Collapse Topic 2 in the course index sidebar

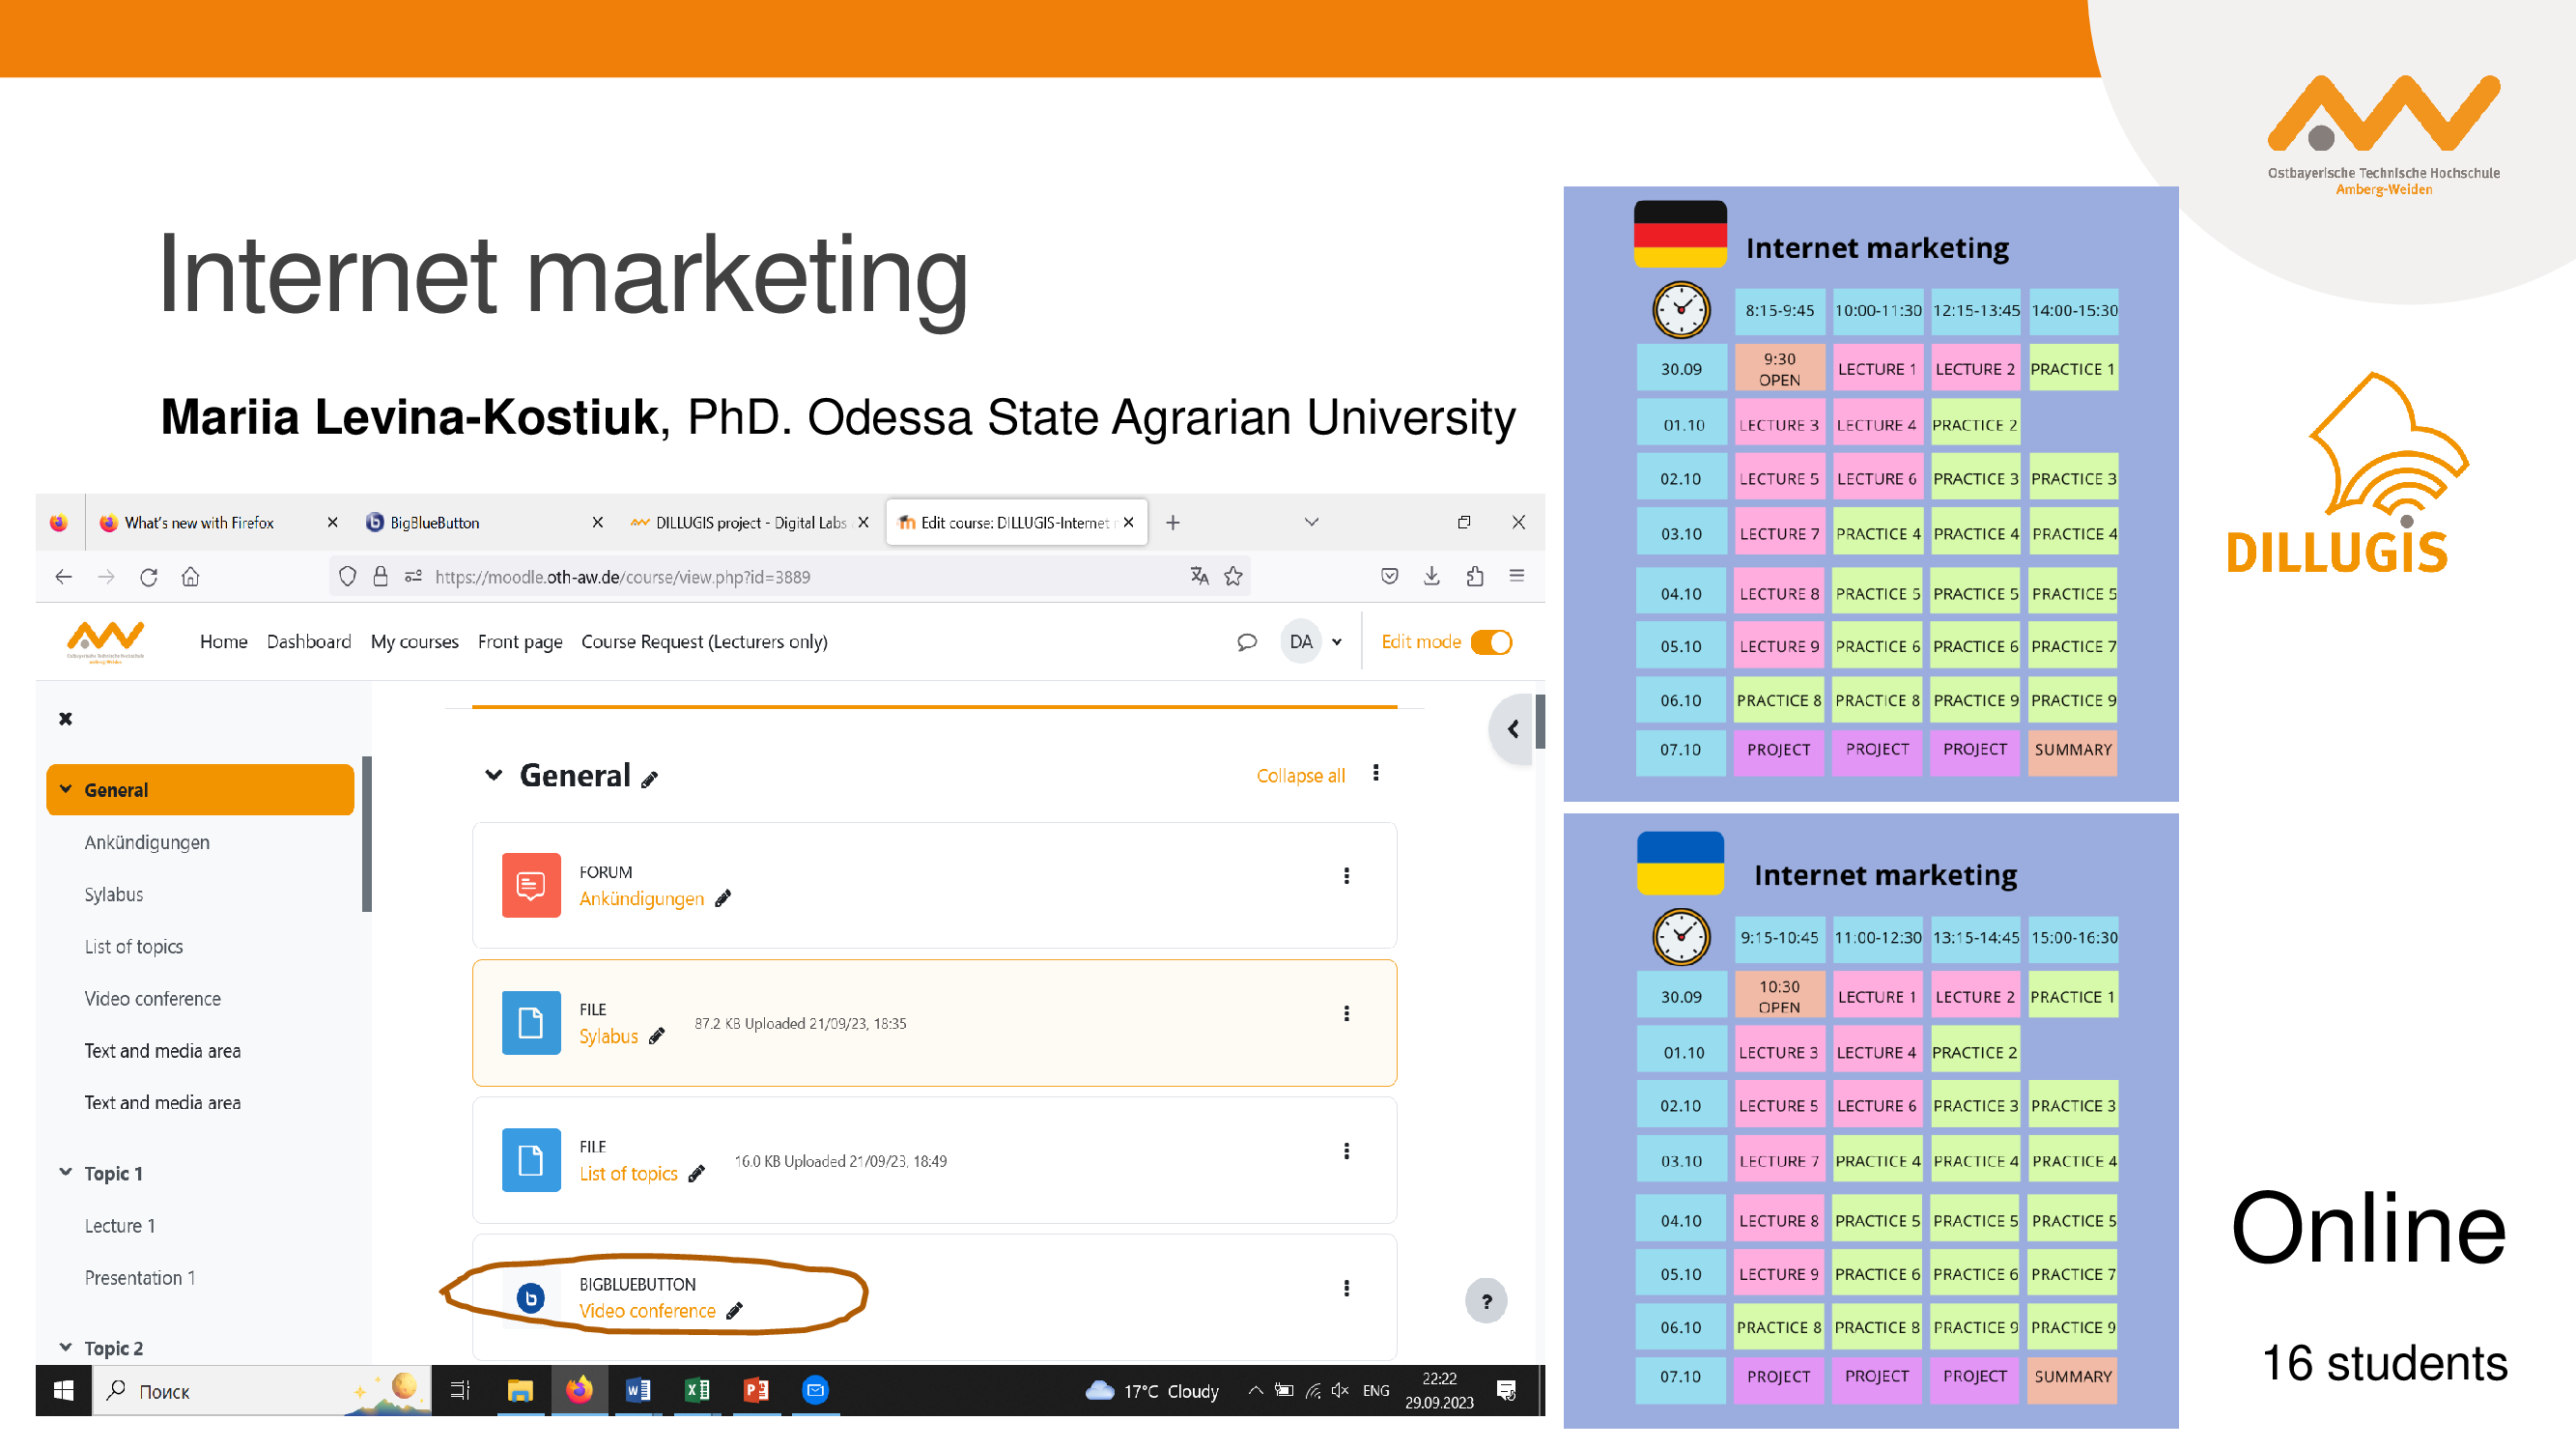pos(66,1348)
